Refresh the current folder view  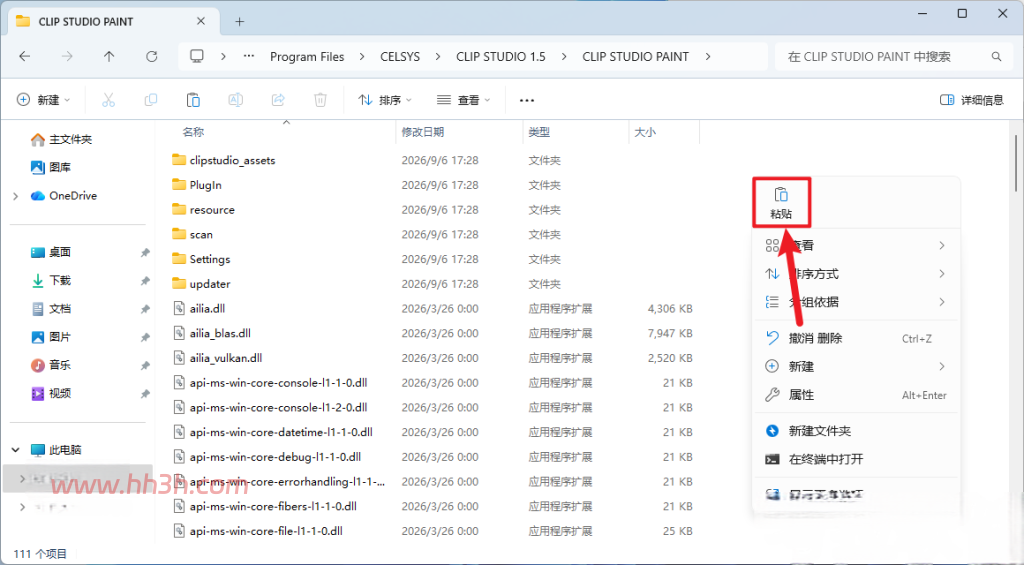click(x=152, y=57)
